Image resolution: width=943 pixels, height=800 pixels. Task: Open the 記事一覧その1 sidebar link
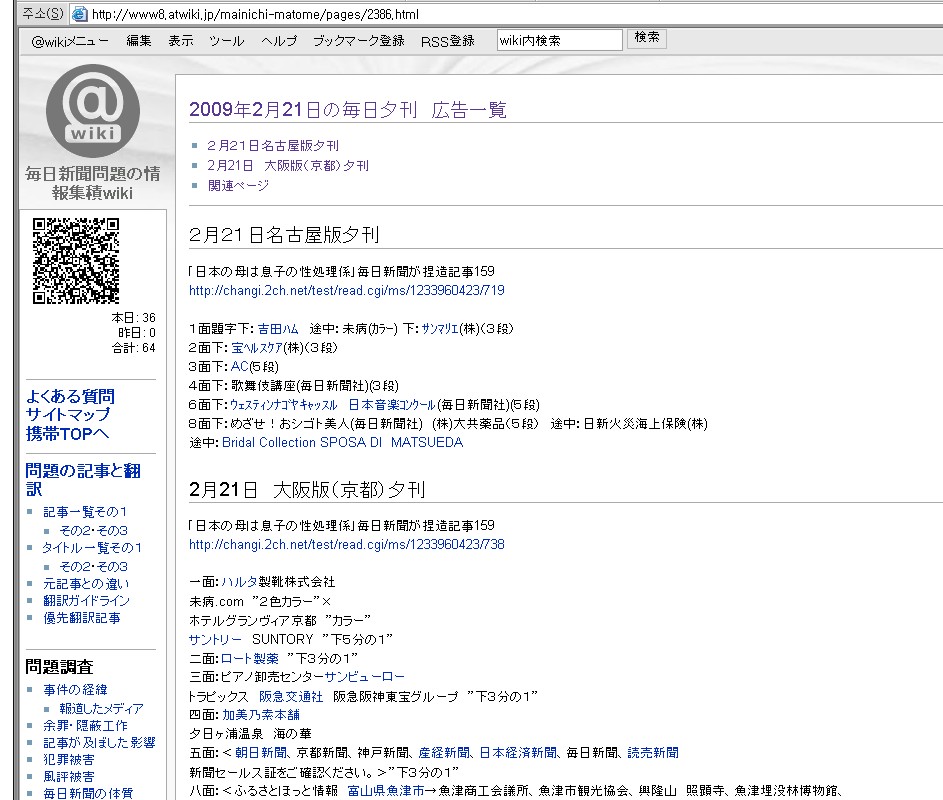85,512
